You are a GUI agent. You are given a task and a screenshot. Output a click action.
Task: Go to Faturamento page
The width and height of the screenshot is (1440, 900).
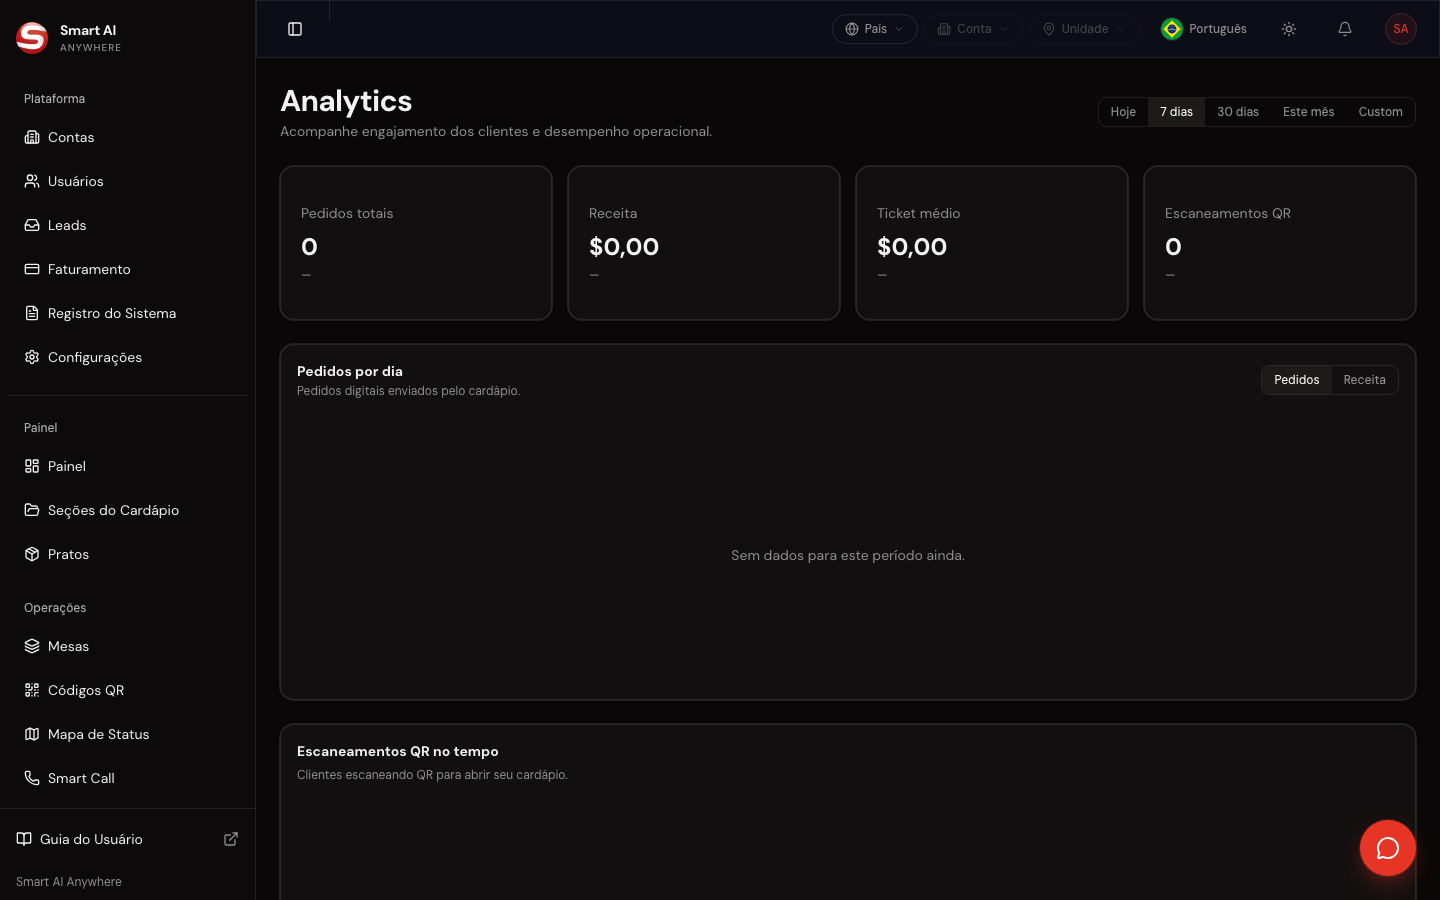pyautogui.click(x=127, y=269)
